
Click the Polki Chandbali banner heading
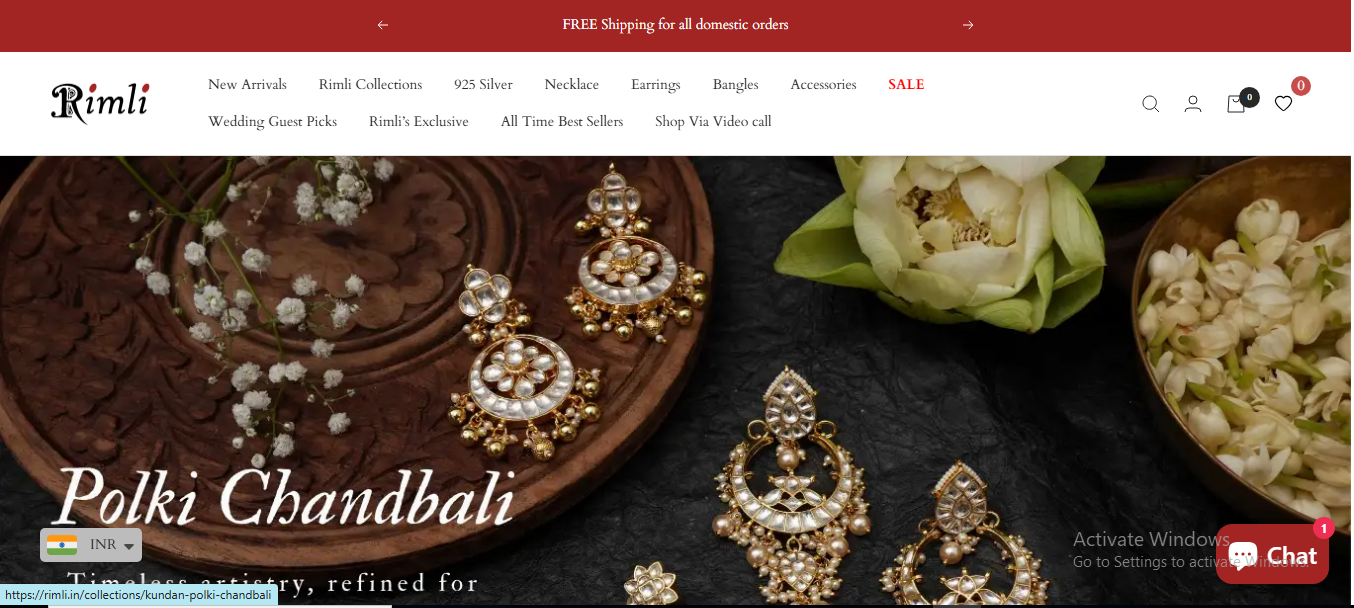[284, 496]
